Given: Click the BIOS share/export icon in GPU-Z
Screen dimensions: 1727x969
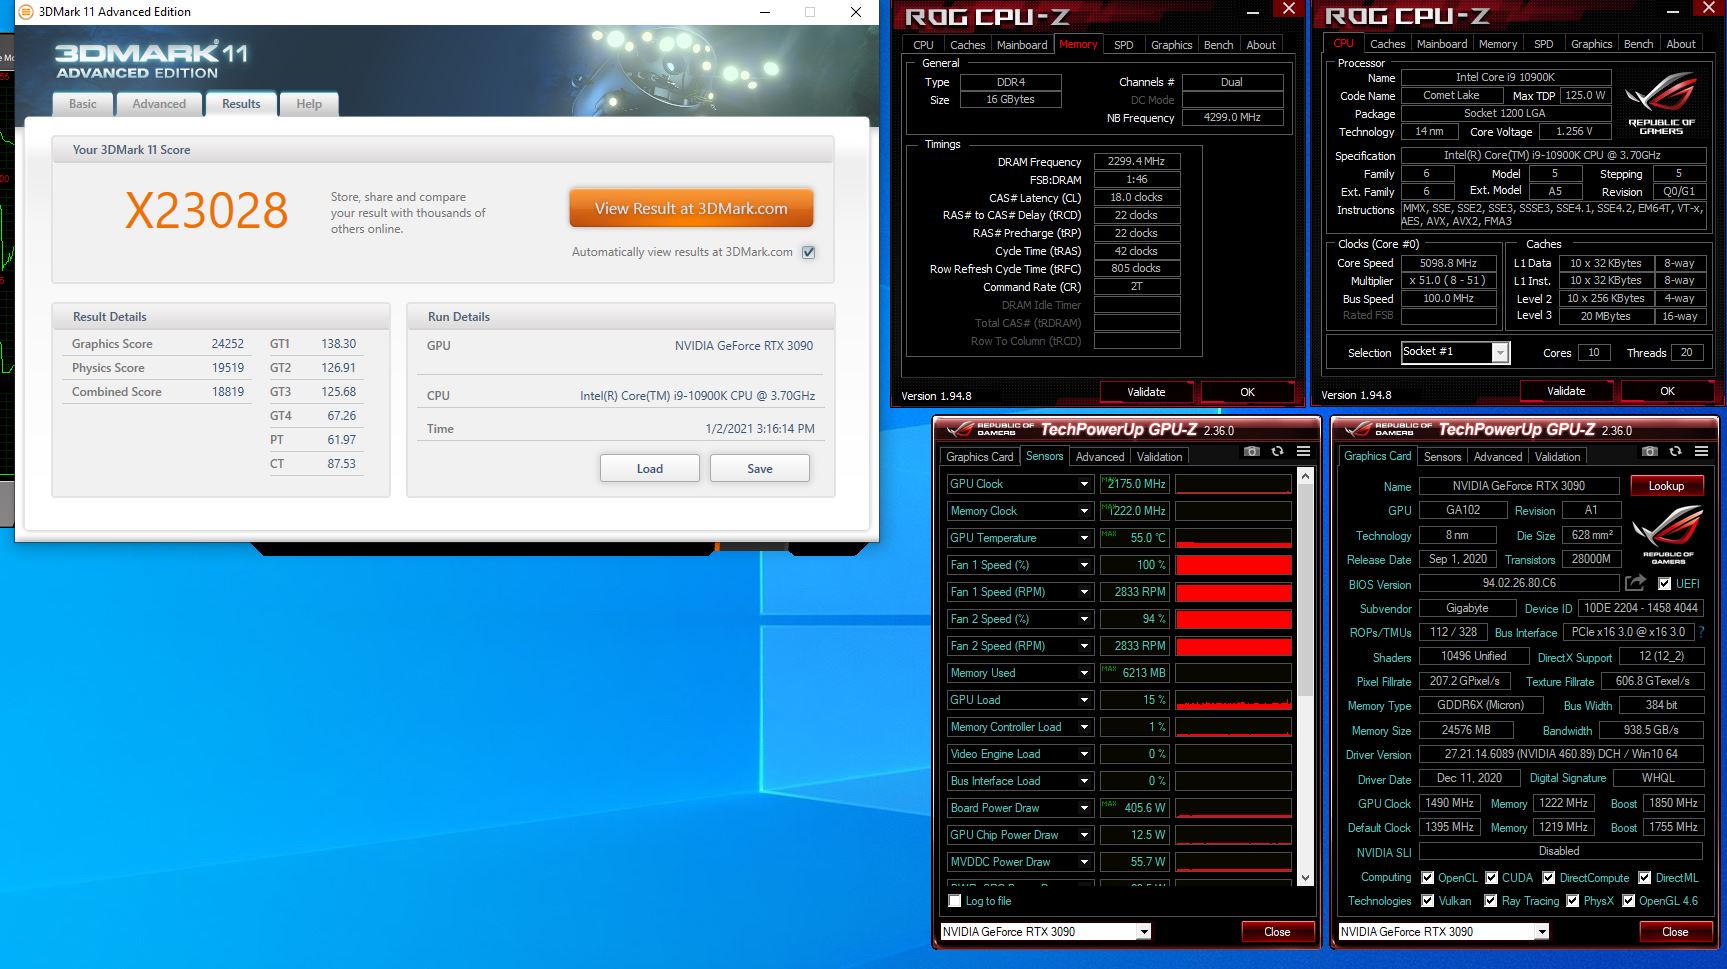Looking at the screenshot, I should point(1635,583).
